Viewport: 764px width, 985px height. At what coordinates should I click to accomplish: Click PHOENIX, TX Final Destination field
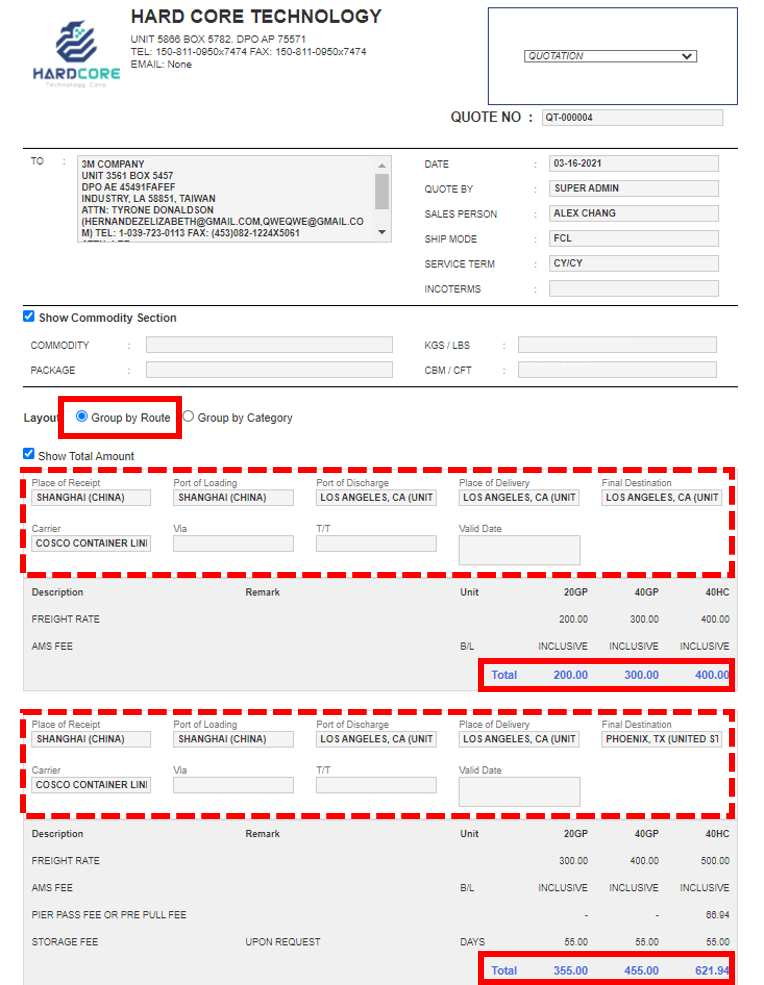(x=661, y=740)
